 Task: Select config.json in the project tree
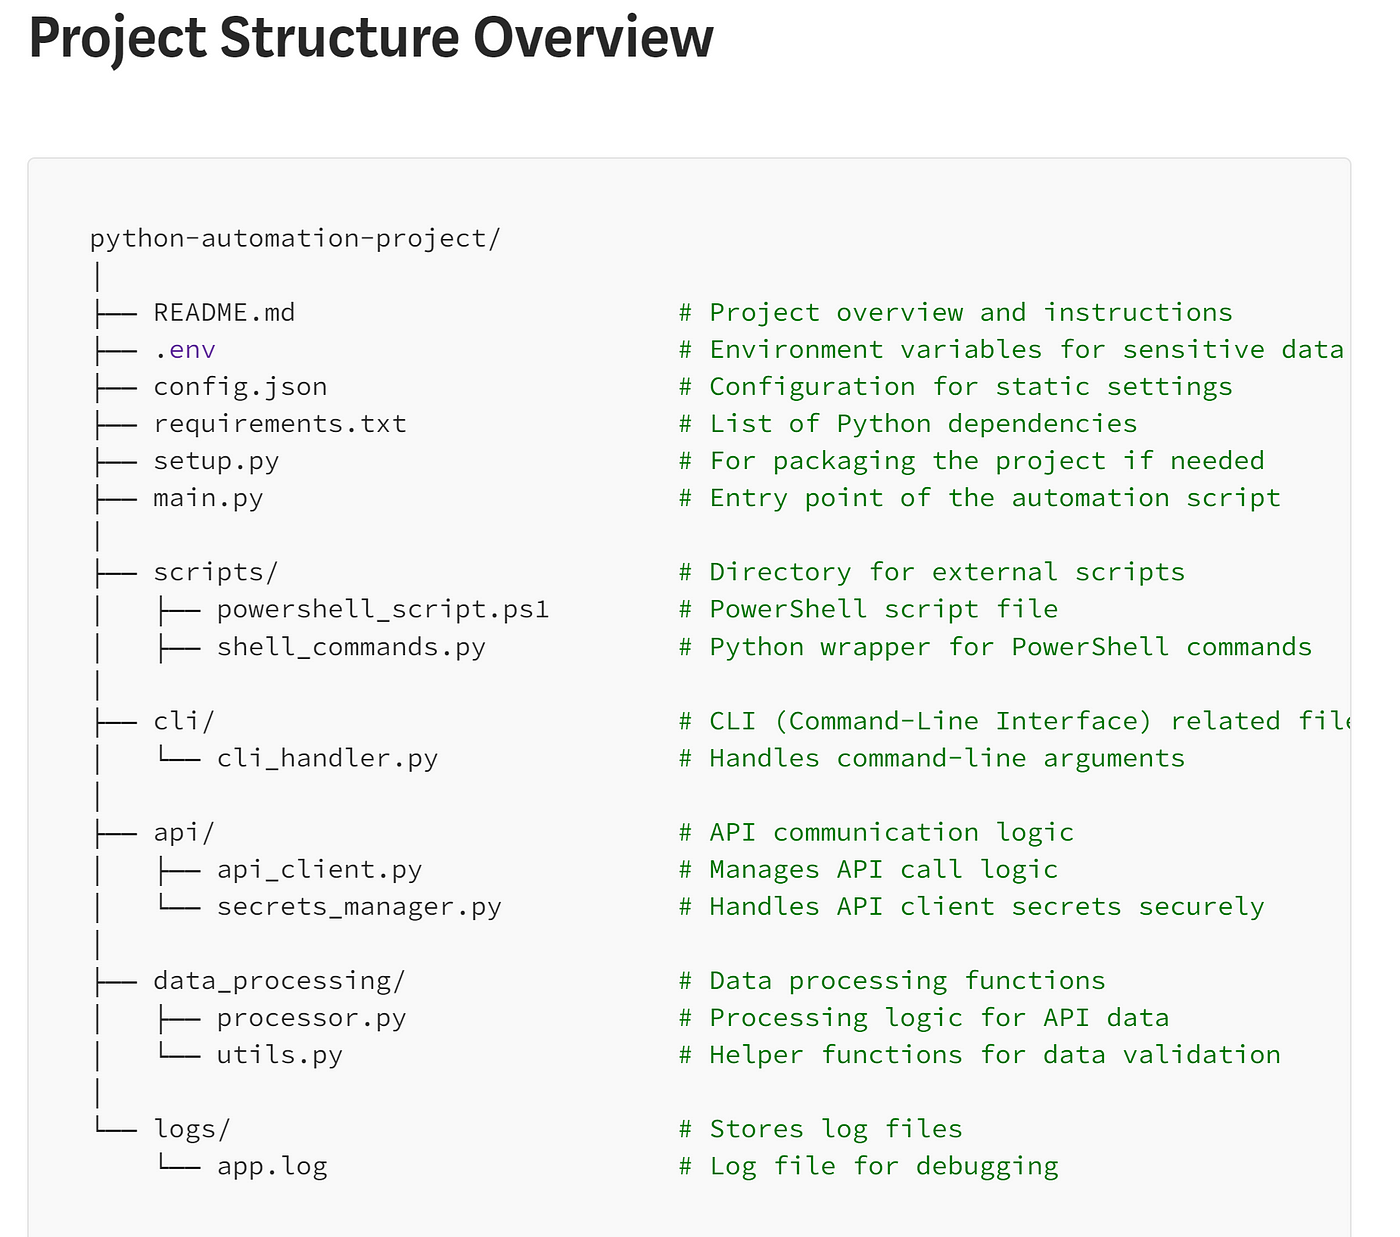240,387
